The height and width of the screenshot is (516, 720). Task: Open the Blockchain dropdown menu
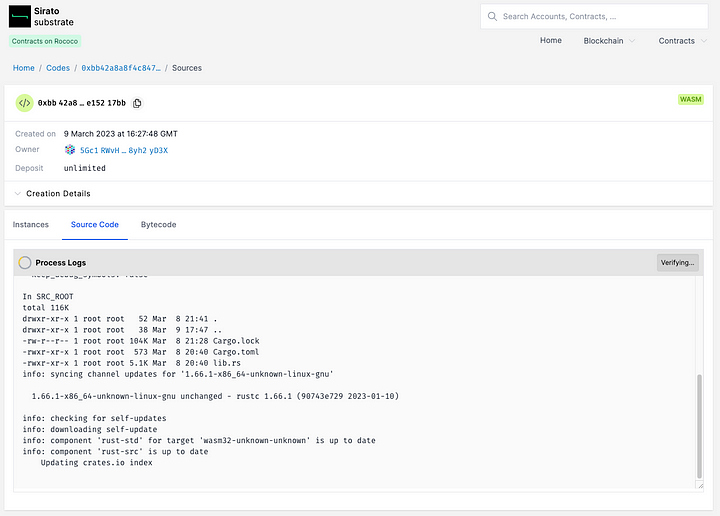pyautogui.click(x=608, y=41)
